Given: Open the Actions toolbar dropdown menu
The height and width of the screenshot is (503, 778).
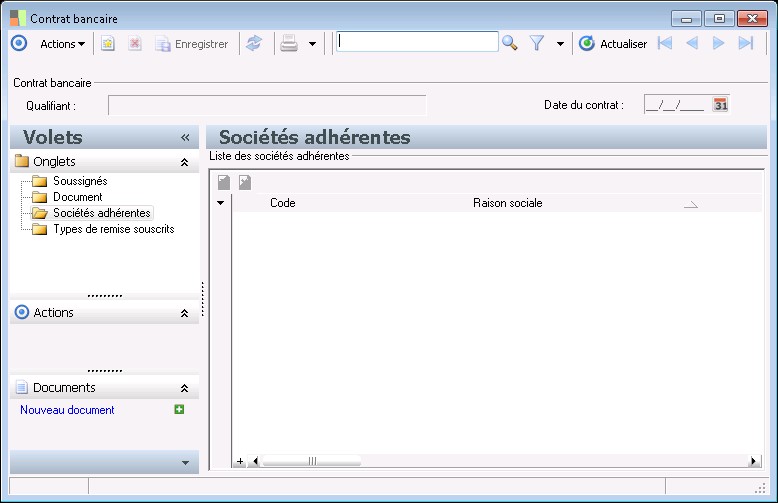Looking at the screenshot, I should pyautogui.click(x=63, y=44).
